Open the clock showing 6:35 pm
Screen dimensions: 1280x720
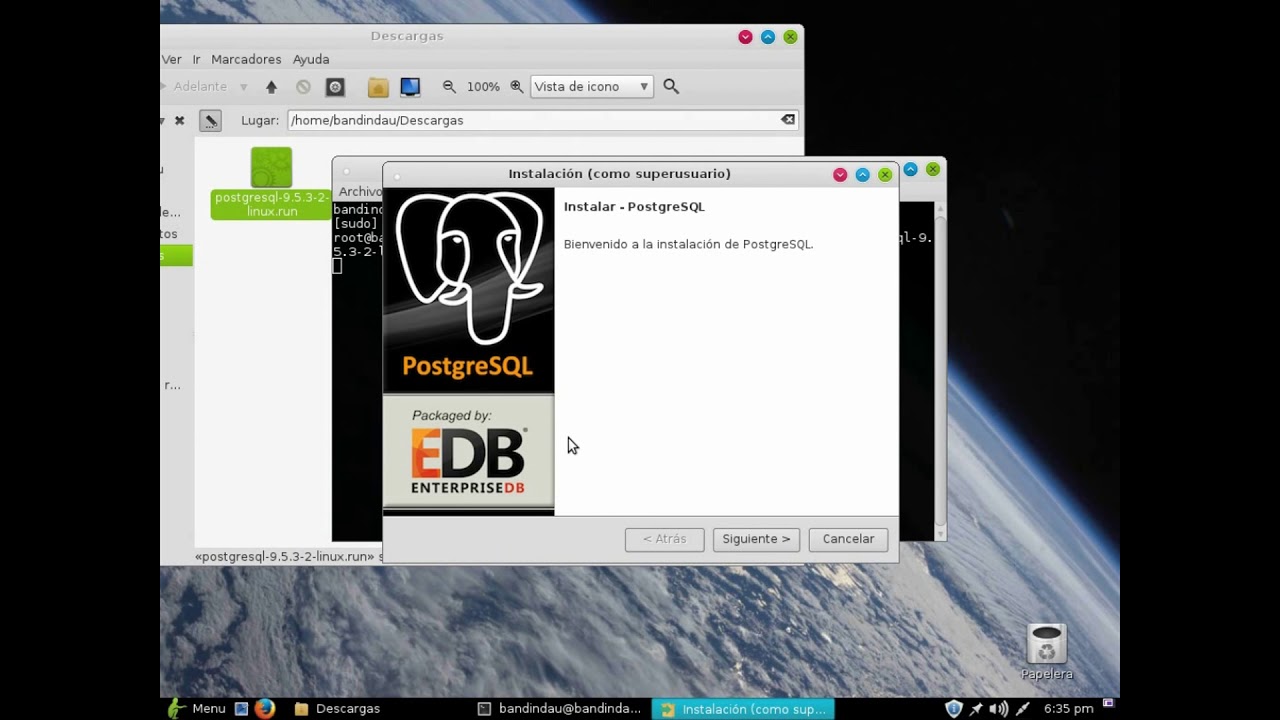(x=1069, y=708)
